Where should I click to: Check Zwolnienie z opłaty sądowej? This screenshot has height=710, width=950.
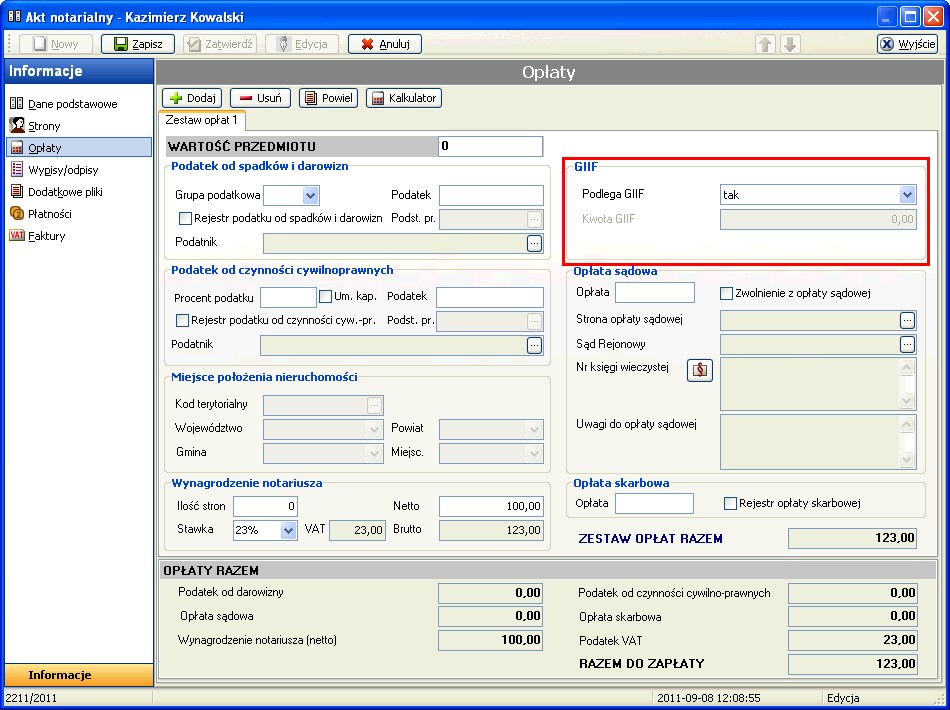coord(728,293)
